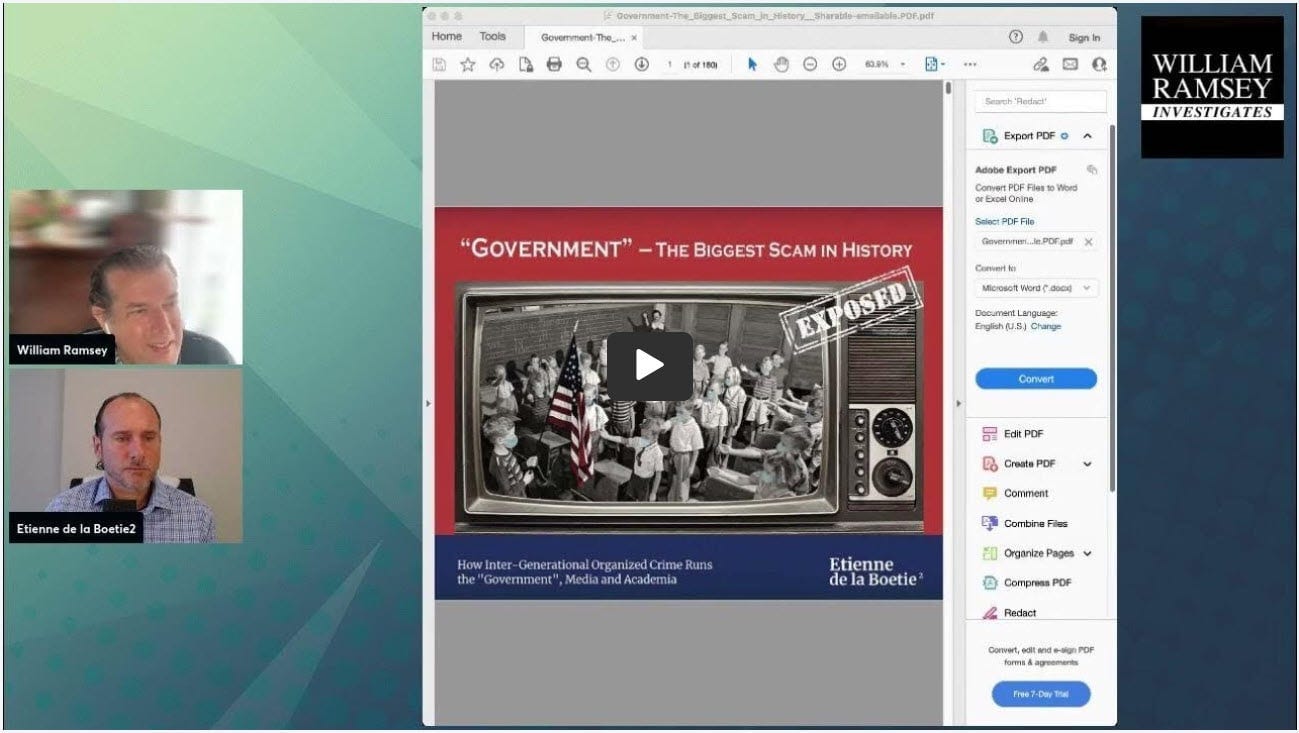Click the print icon in toolbar
The image size is (1299, 733).
click(x=554, y=64)
